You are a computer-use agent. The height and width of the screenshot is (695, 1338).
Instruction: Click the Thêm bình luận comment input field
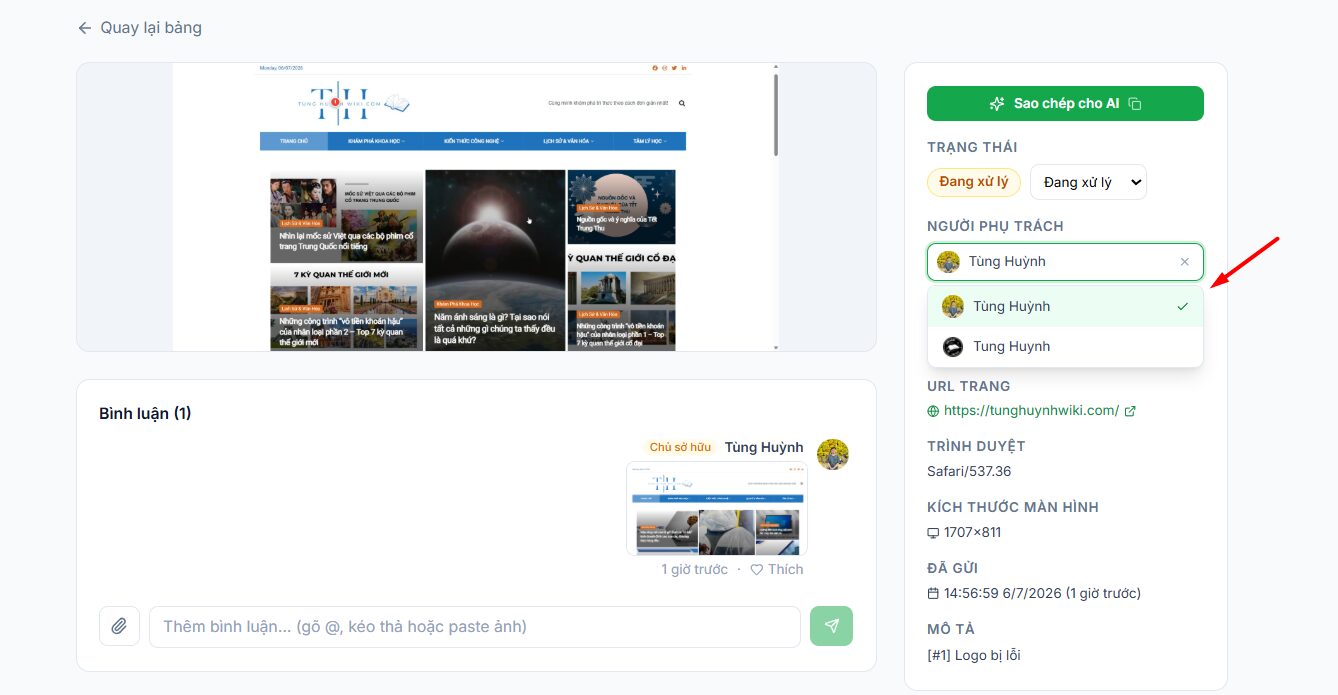(x=475, y=627)
